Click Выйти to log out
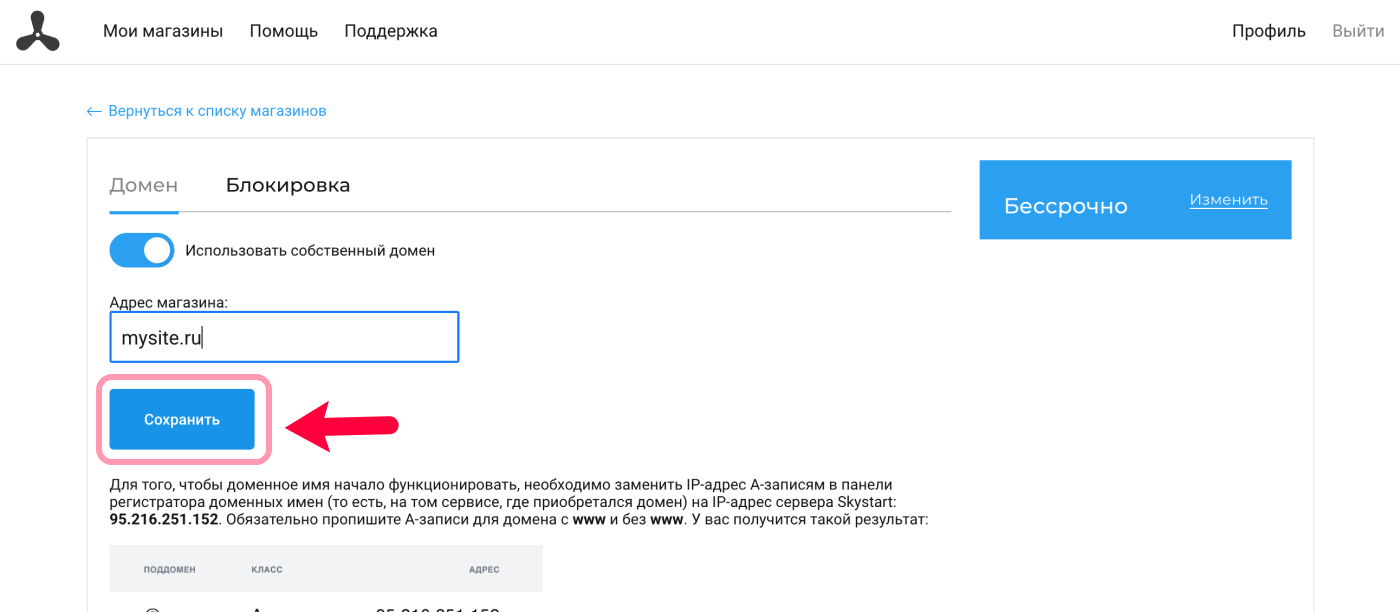The height and width of the screenshot is (612, 1400). (x=1358, y=31)
